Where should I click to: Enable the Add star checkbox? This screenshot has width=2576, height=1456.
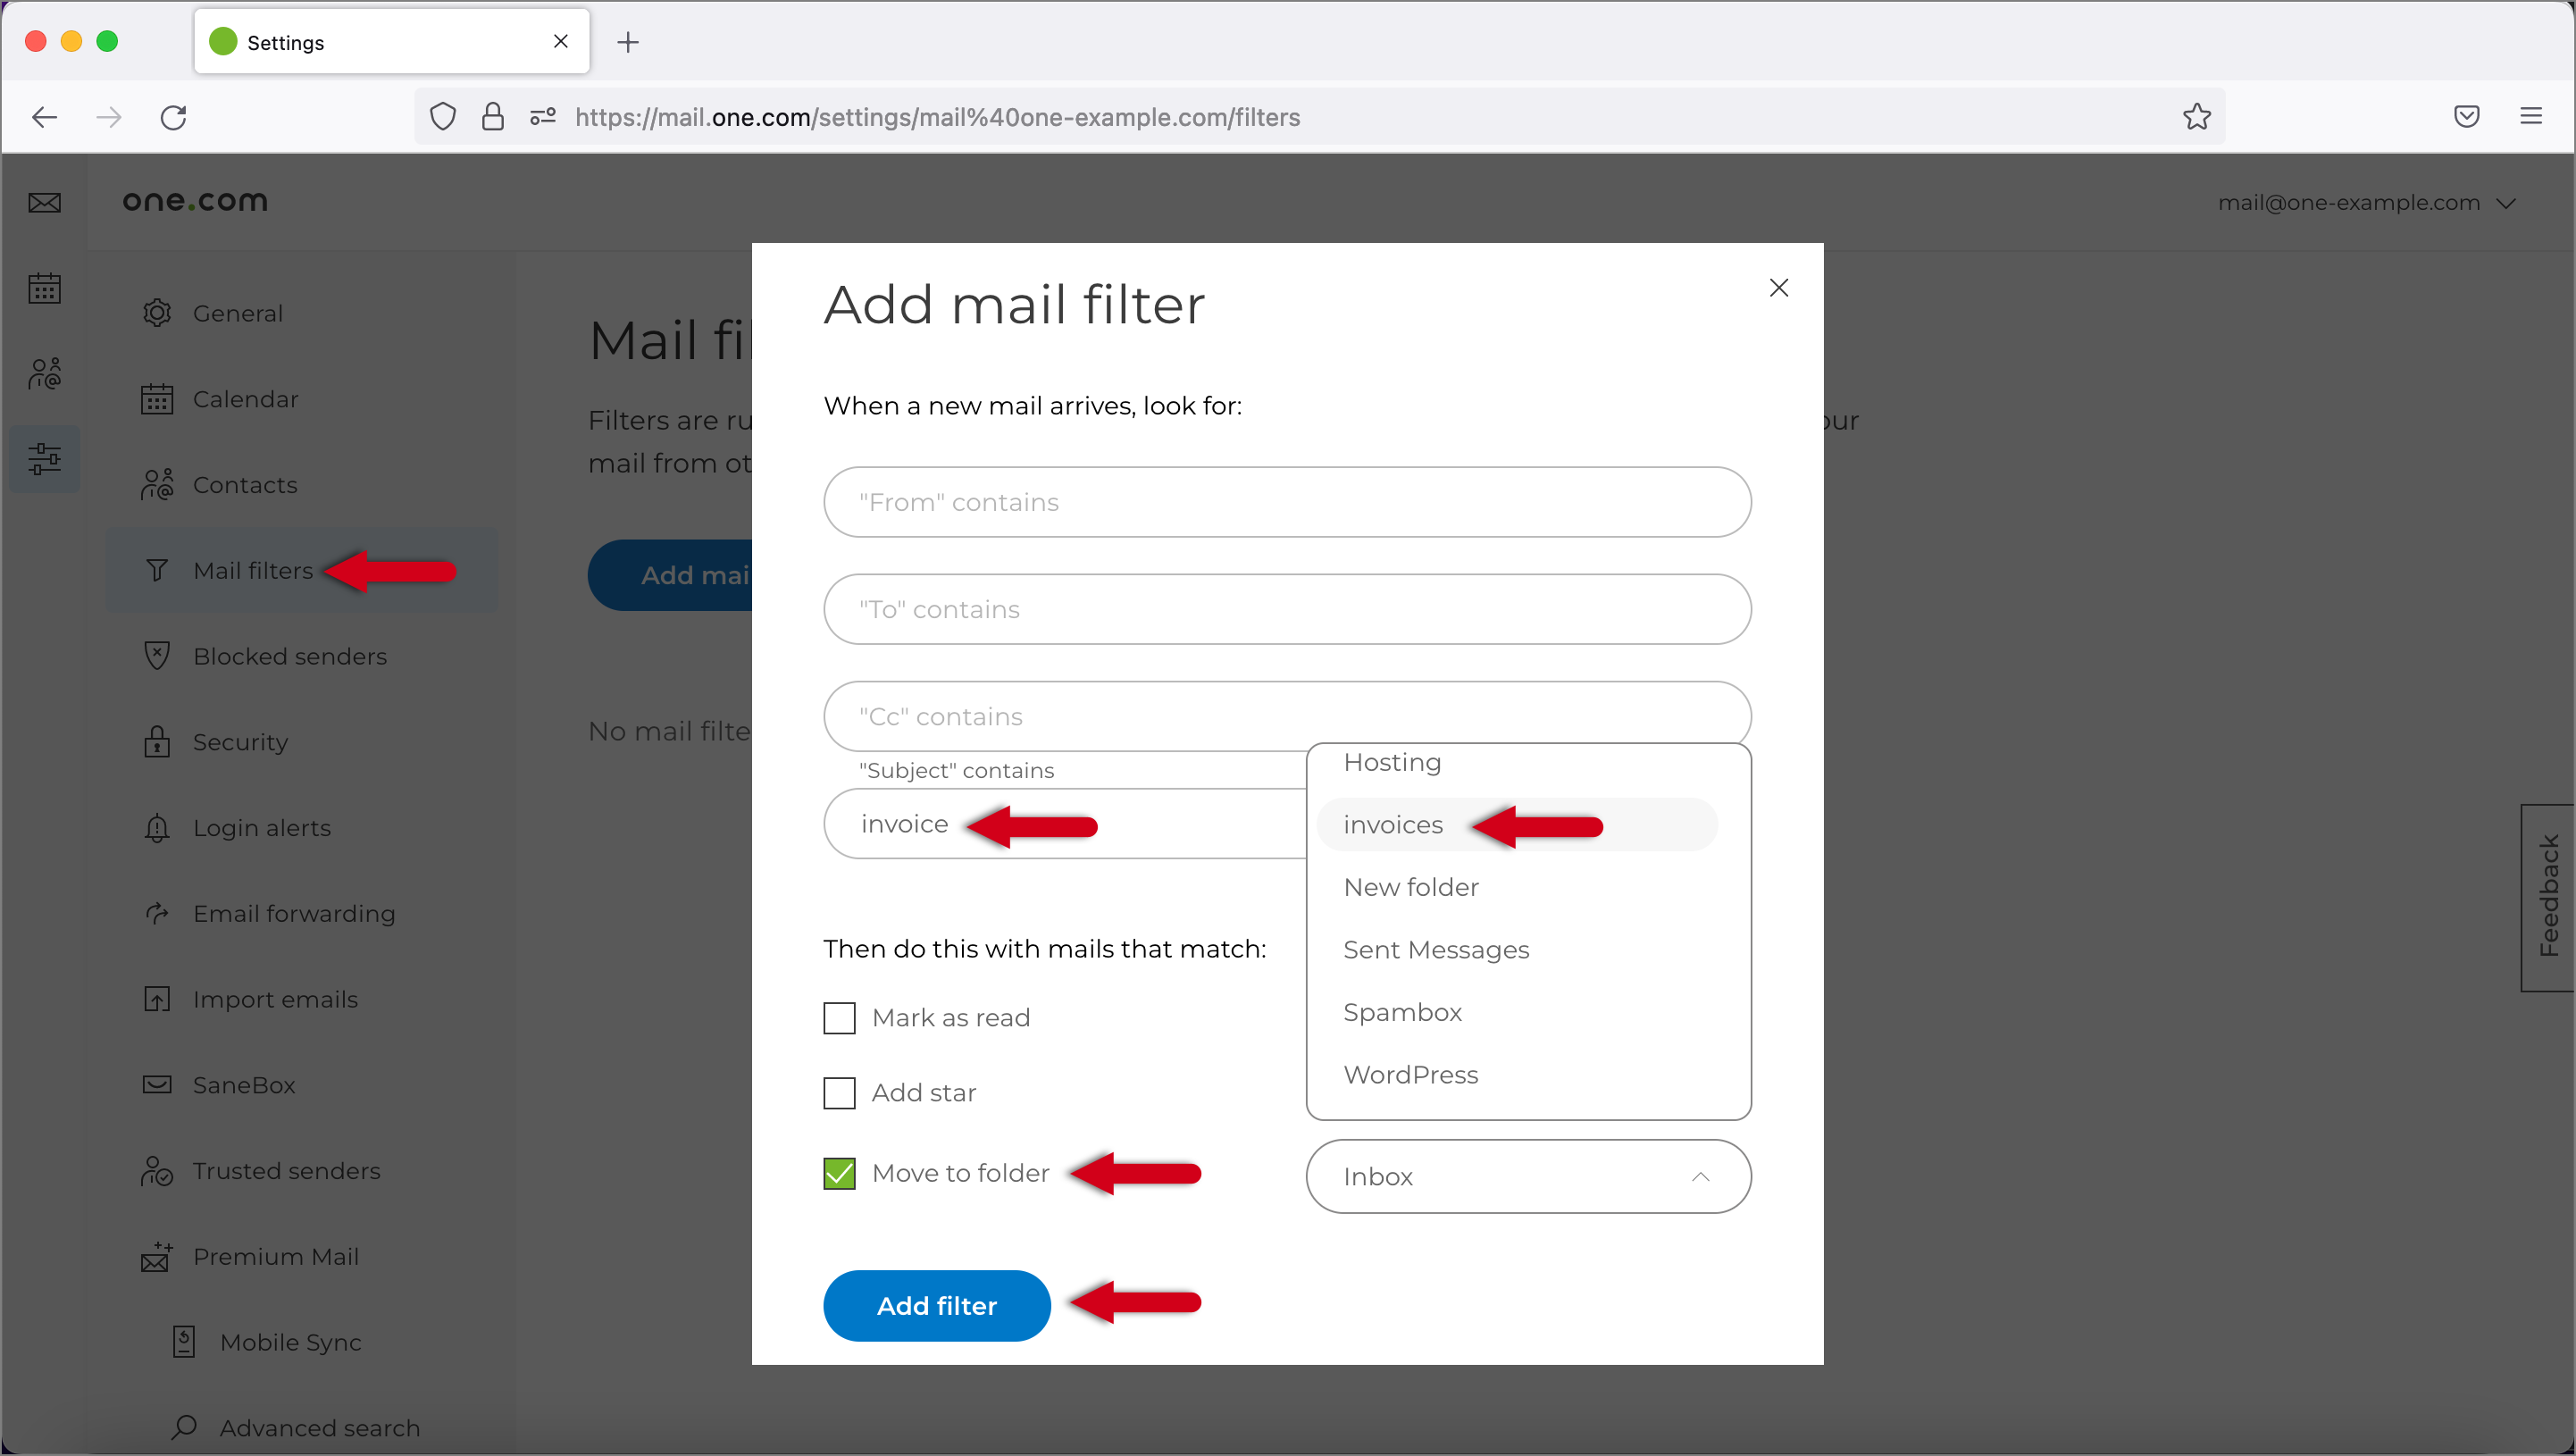pos(839,1092)
